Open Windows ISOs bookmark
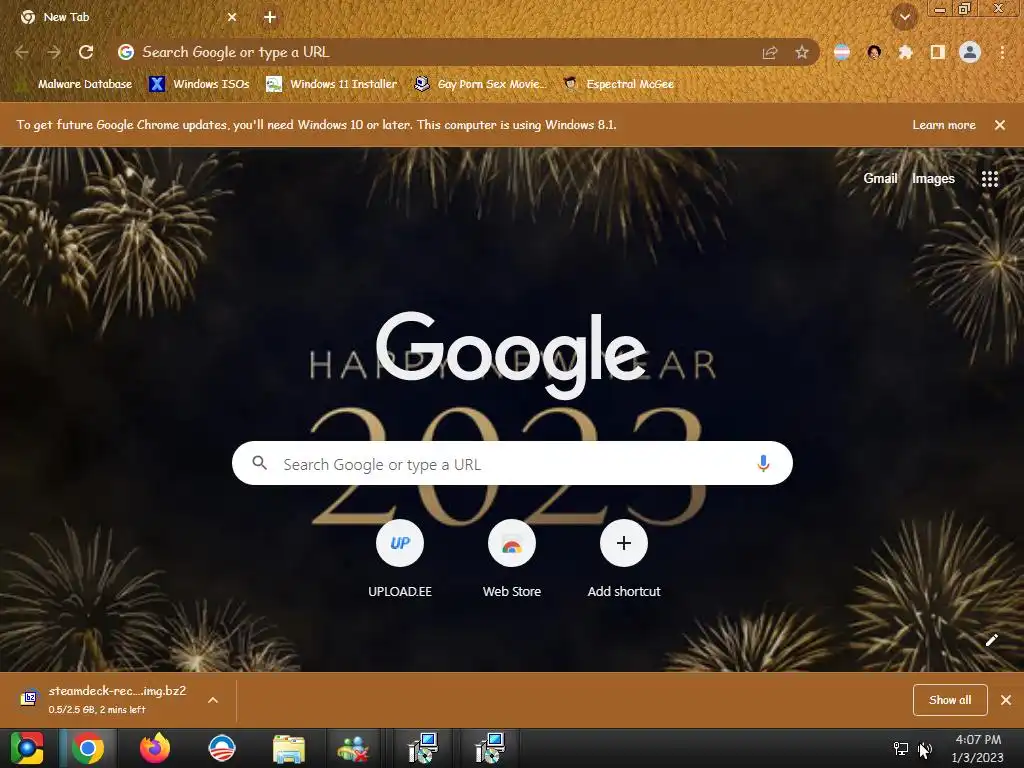This screenshot has height=768, width=1024. pyautogui.click(x=199, y=84)
